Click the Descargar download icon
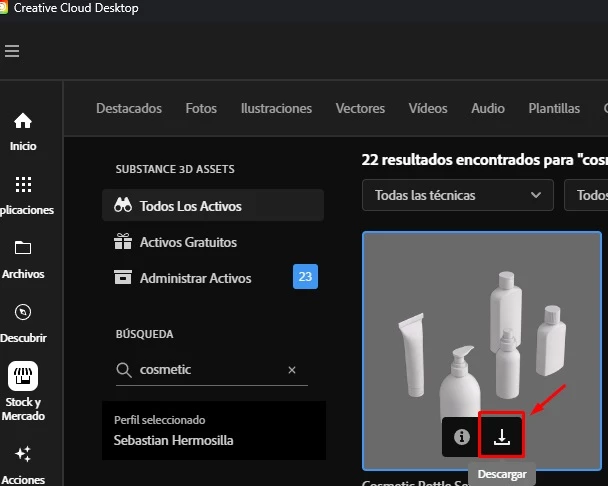The image size is (608, 486). click(502, 437)
